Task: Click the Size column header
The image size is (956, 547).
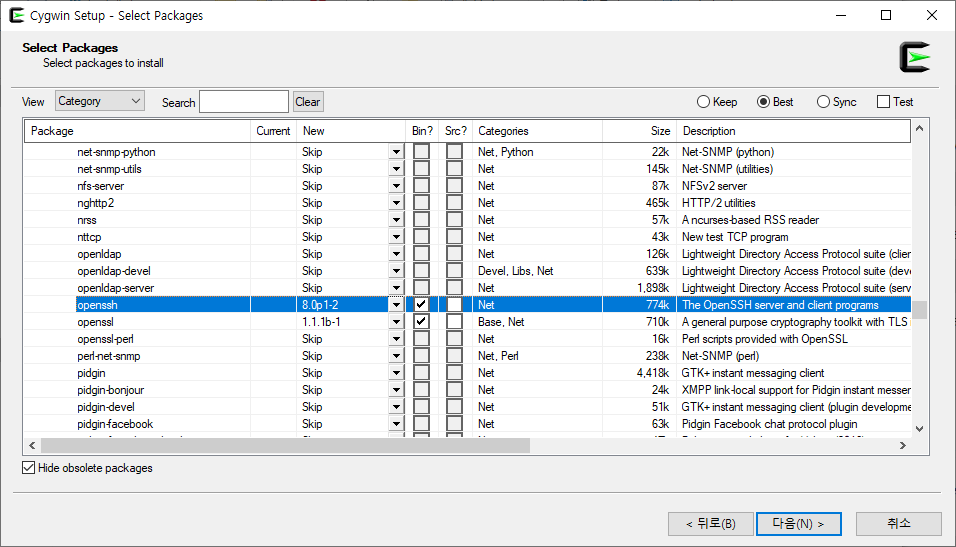Action: (640, 131)
